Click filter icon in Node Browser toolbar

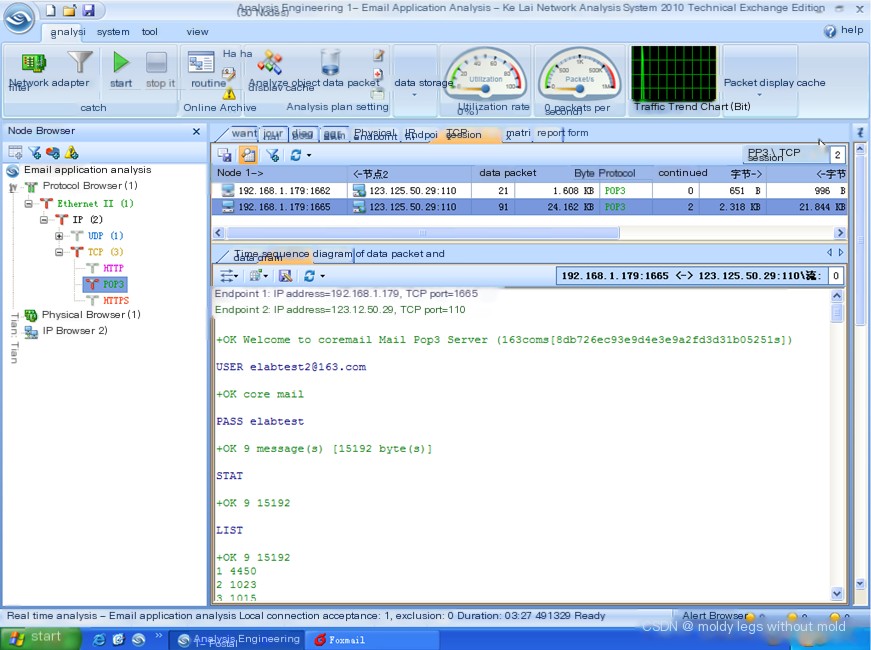click(x=34, y=152)
